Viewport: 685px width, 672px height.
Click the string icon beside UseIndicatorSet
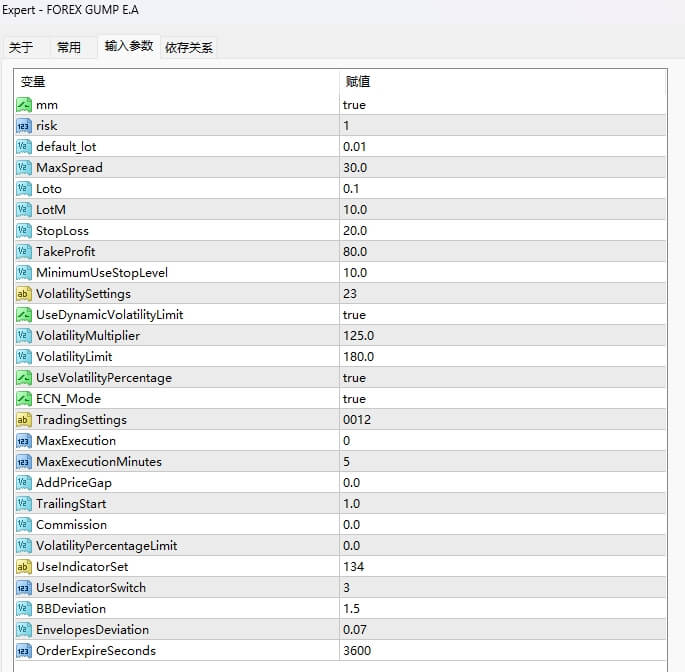click(24, 567)
